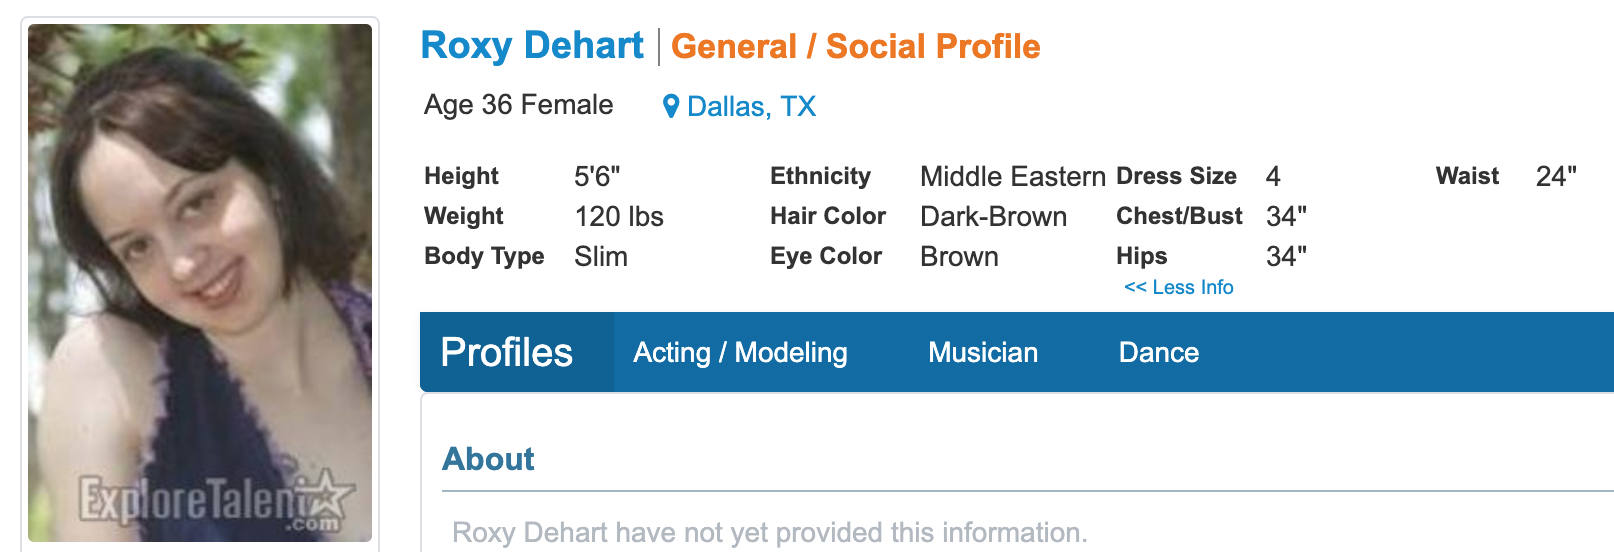Open the Musician profile tab

[x=983, y=352]
